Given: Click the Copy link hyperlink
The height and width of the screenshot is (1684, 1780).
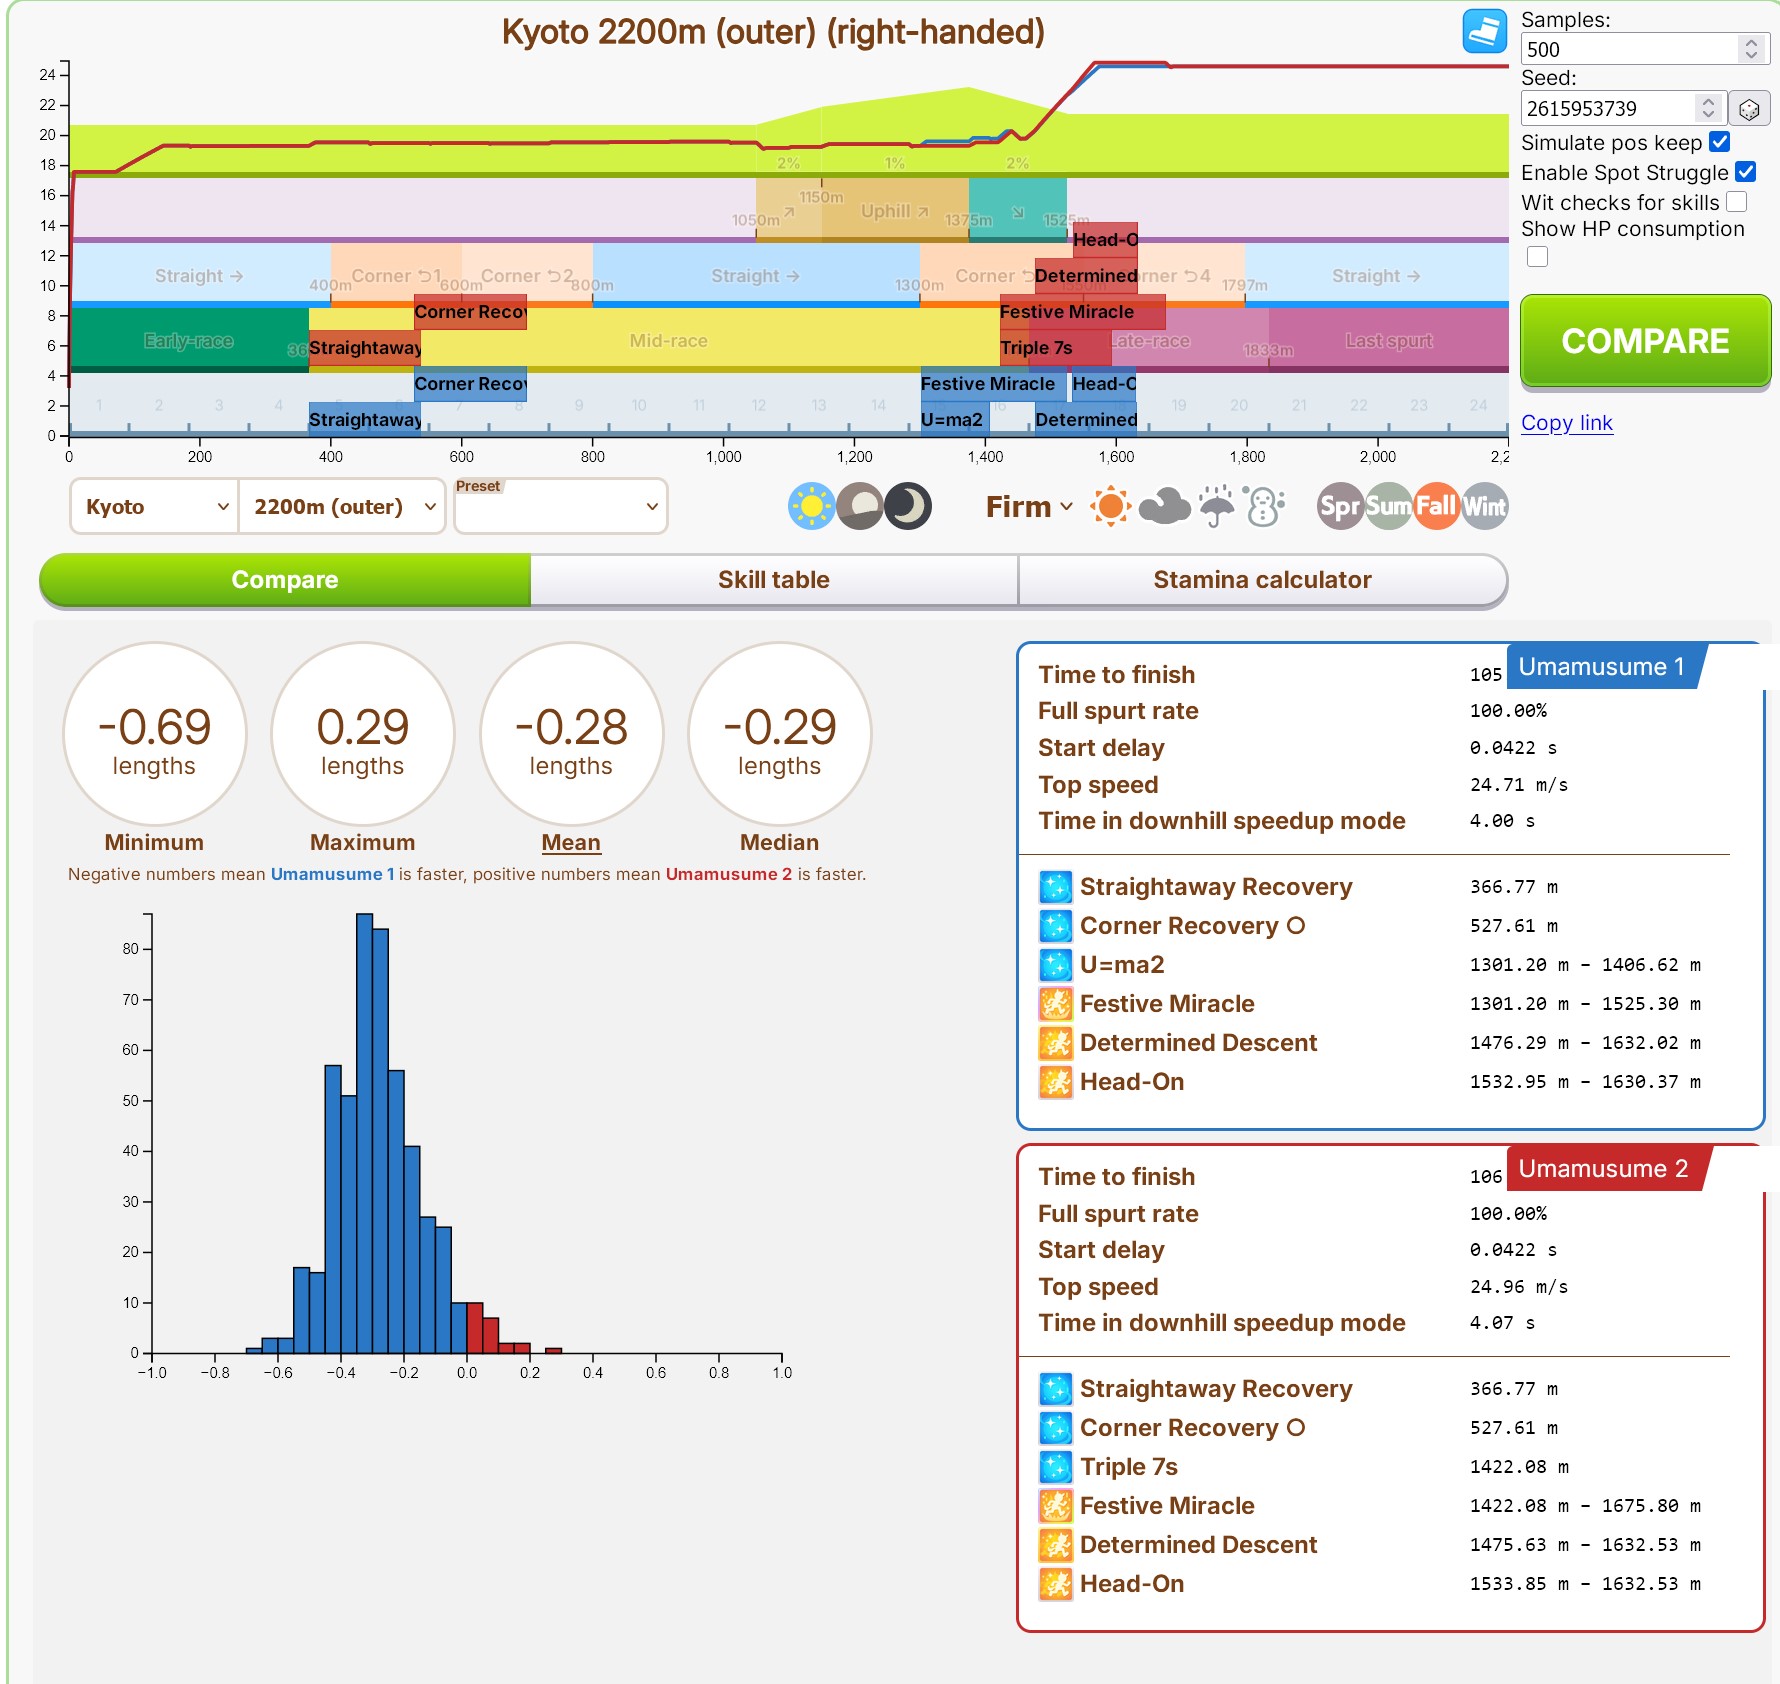Looking at the screenshot, I should [1567, 423].
